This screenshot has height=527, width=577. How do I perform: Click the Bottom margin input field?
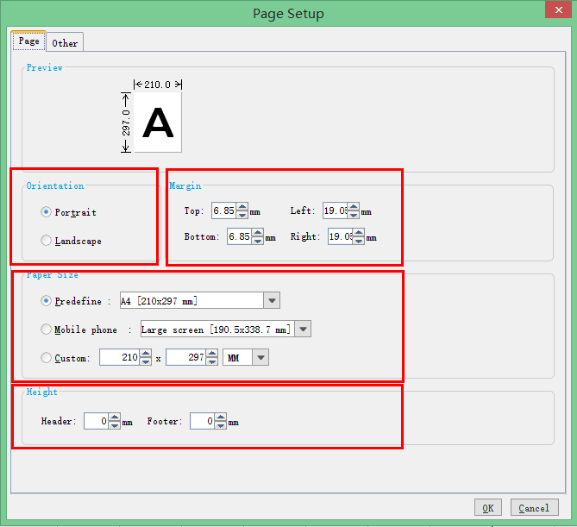click(x=240, y=237)
